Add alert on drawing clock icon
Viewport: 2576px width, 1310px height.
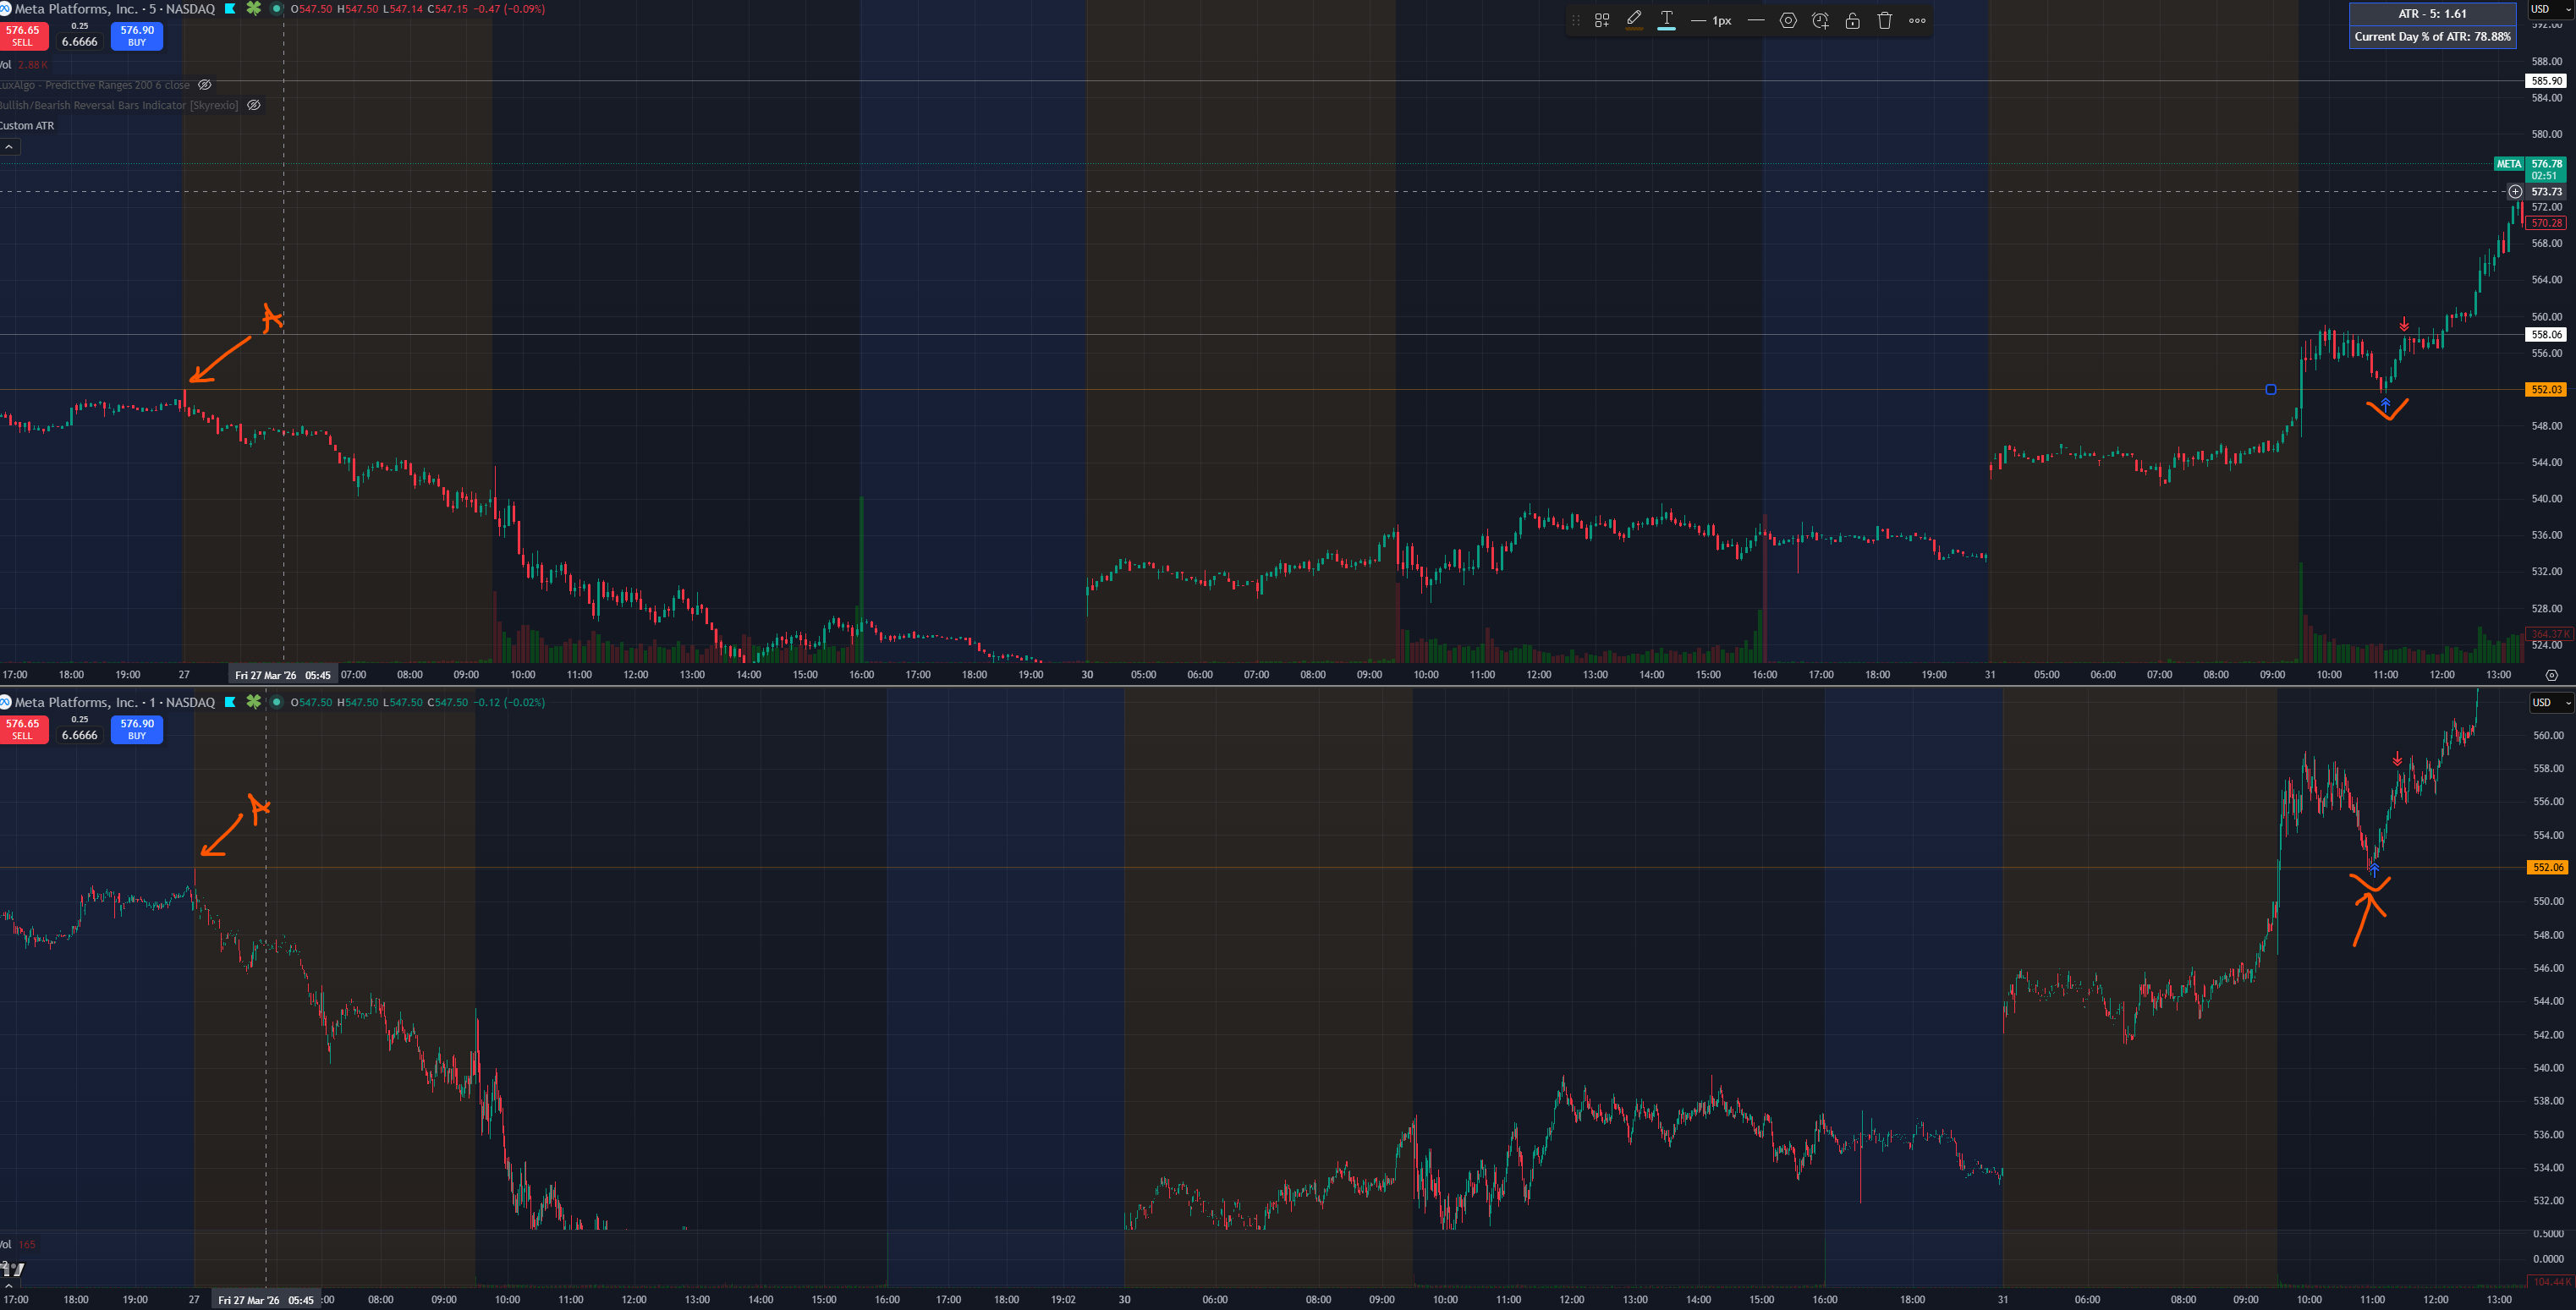coord(1820,20)
